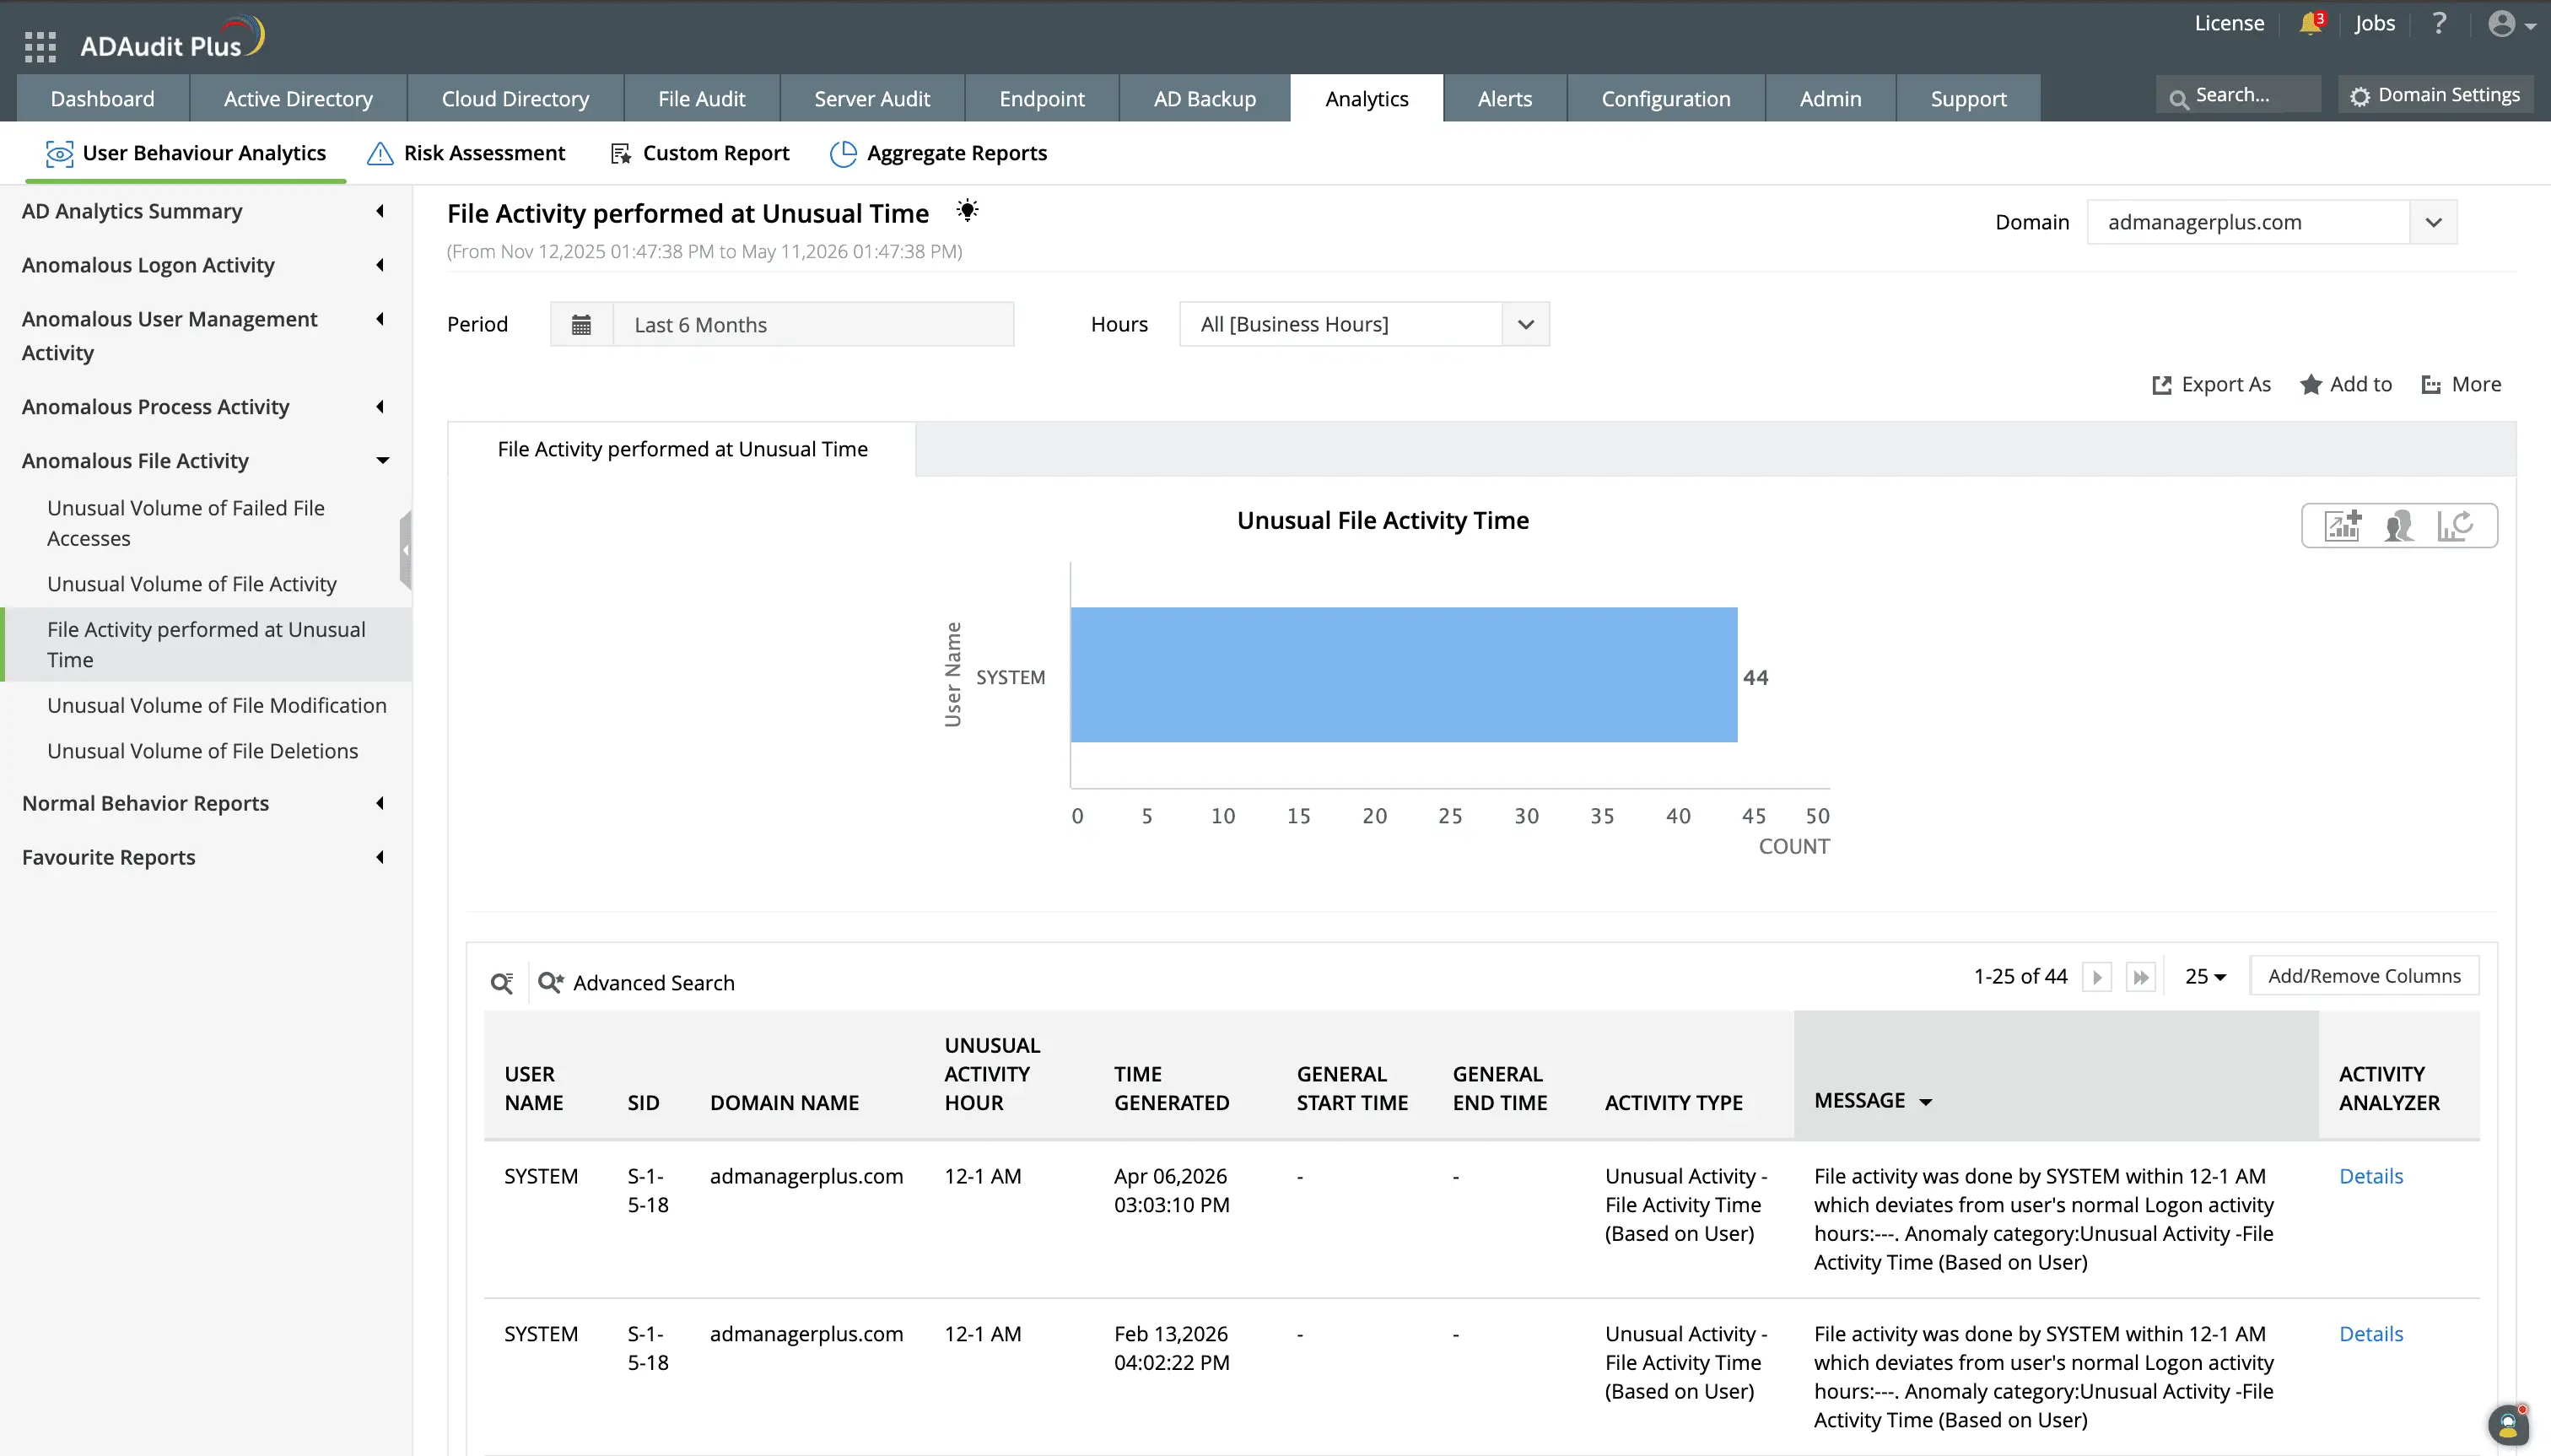Go to the next page arrow
The image size is (2551, 1456).
click(x=2097, y=977)
